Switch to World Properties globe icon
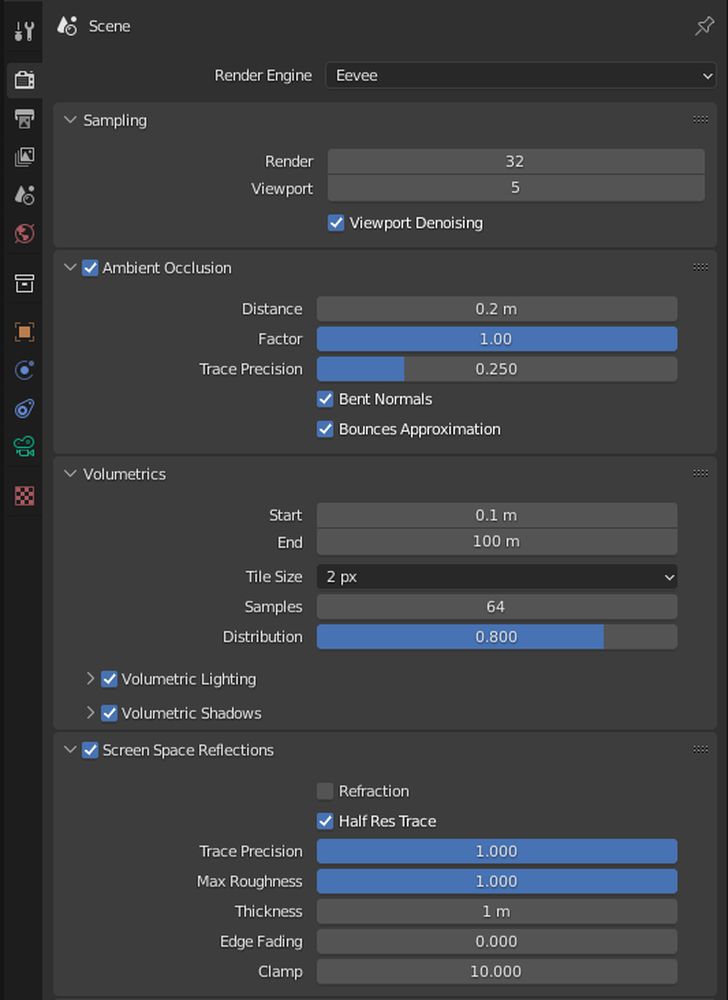728x1000 pixels. point(23,233)
